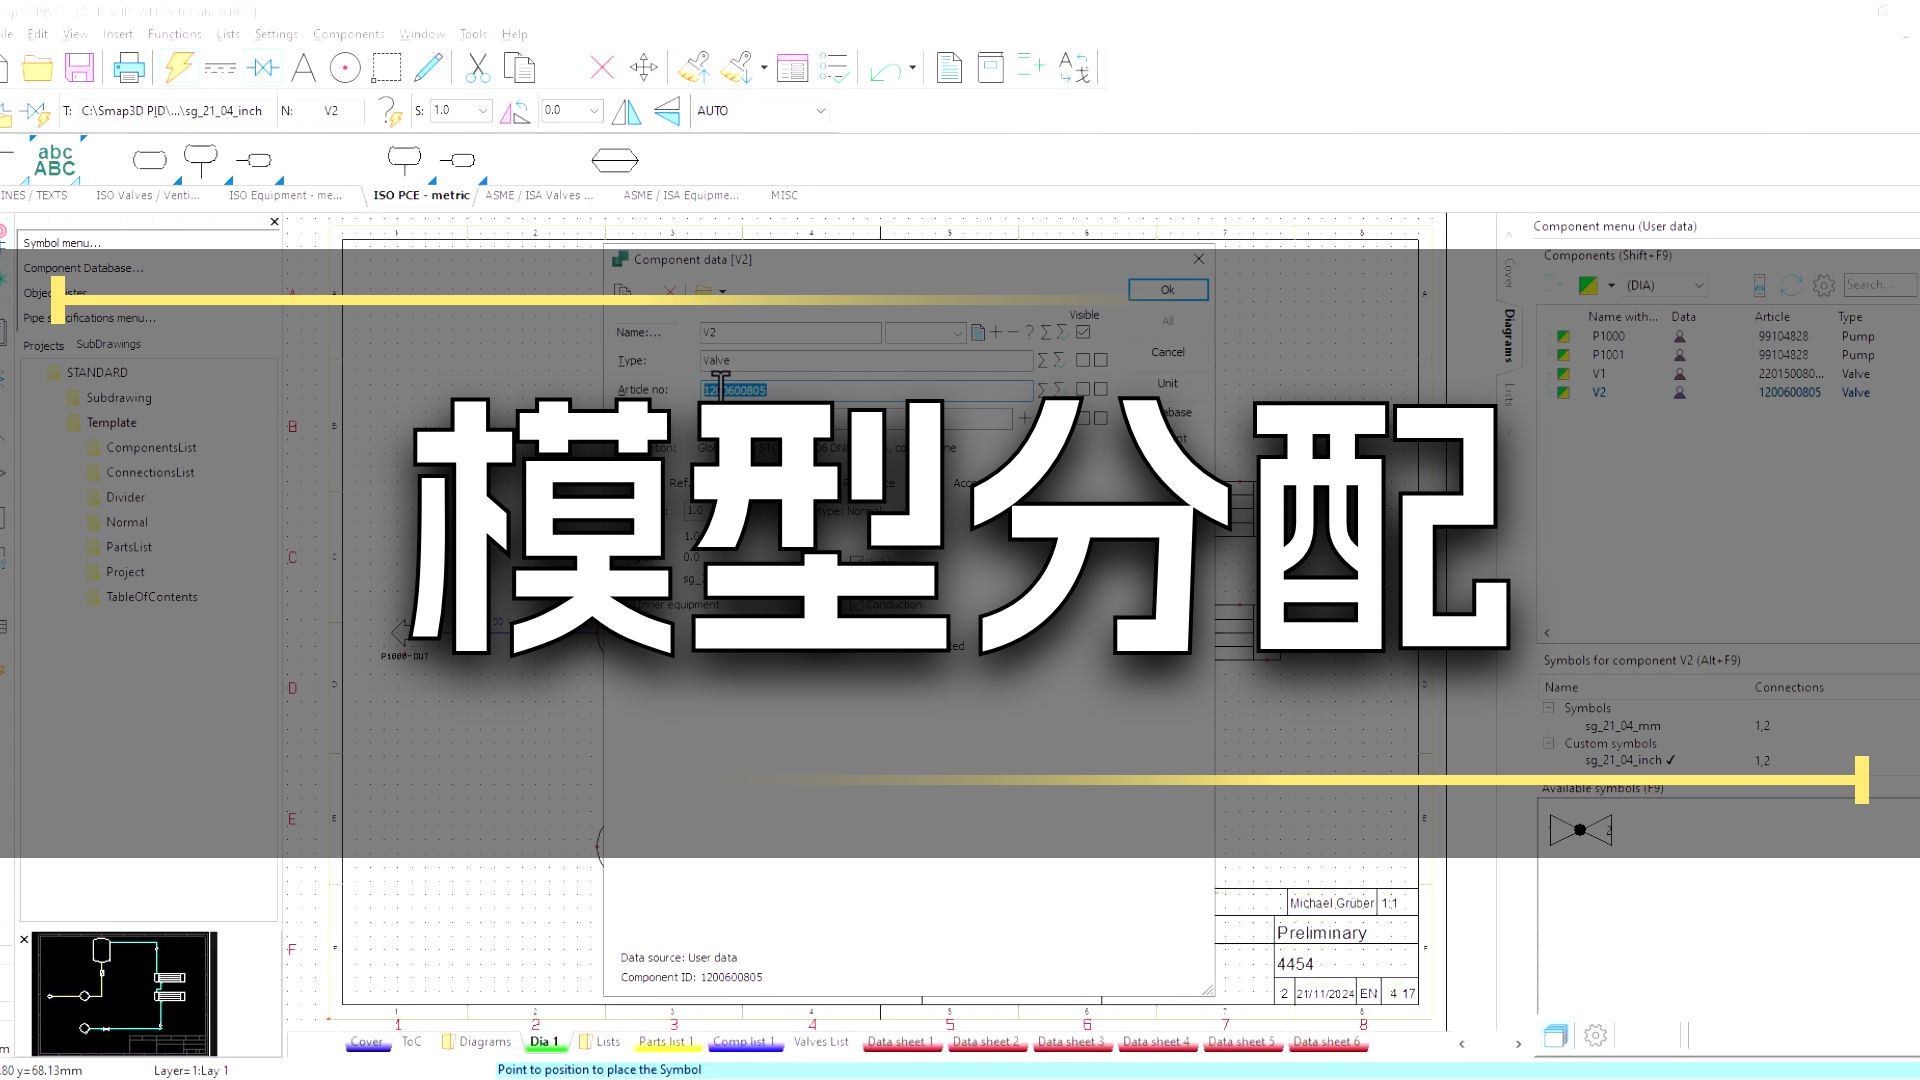This screenshot has height=1080, width=1920.
Task: Collapse the Custom symbols tree group
Action: [x=1549, y=743]
